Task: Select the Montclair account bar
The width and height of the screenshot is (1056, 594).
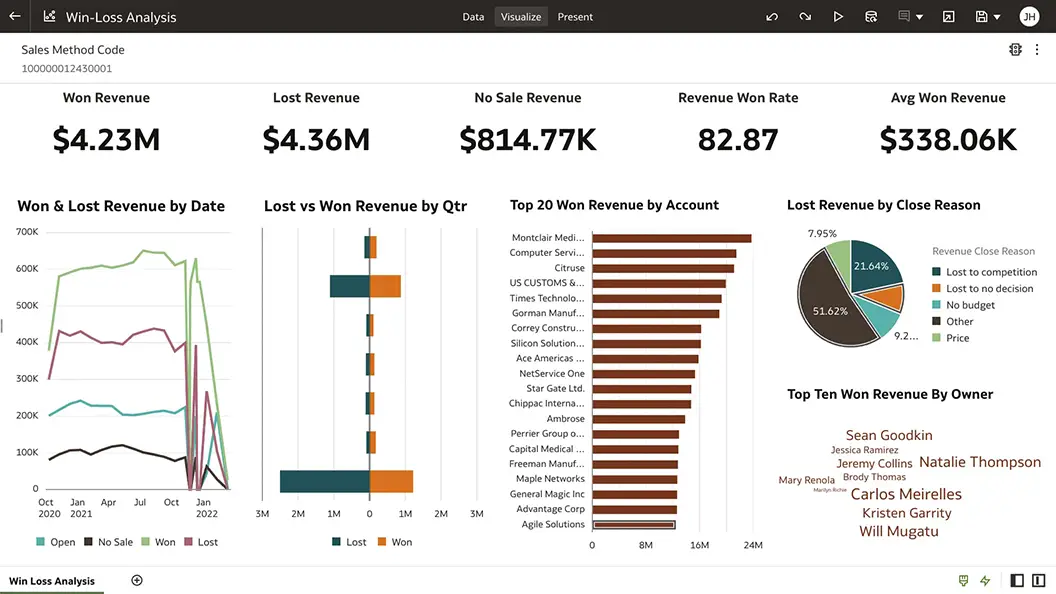Action: [x=671, y=238]
